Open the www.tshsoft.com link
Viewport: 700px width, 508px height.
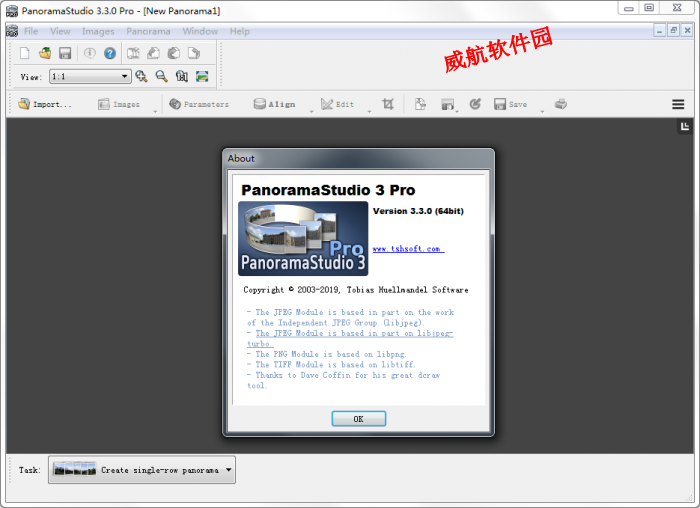click(x=408, y=249)
